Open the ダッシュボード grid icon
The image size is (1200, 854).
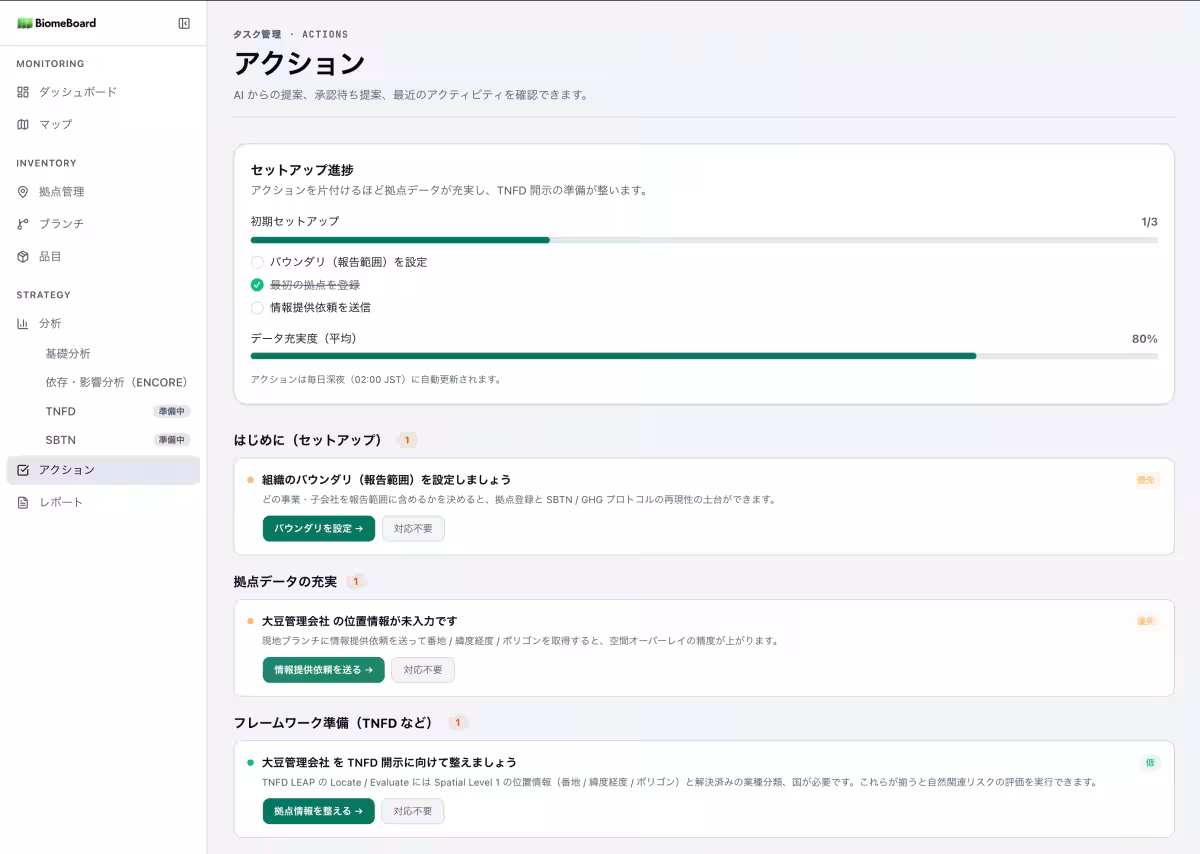[x=23, y=92]
